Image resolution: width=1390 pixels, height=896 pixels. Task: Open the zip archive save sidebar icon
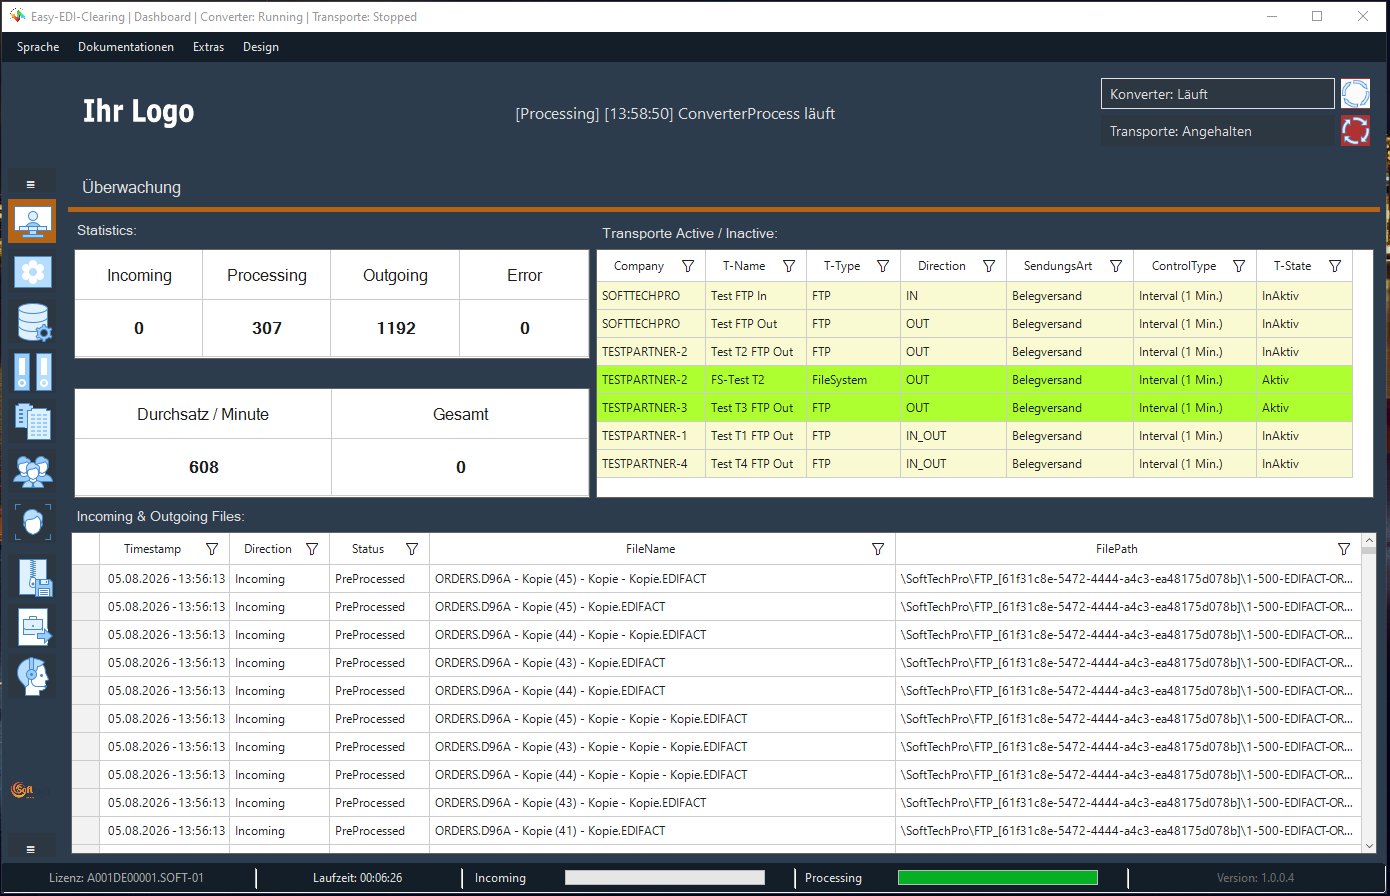click(x=34, y=577)
